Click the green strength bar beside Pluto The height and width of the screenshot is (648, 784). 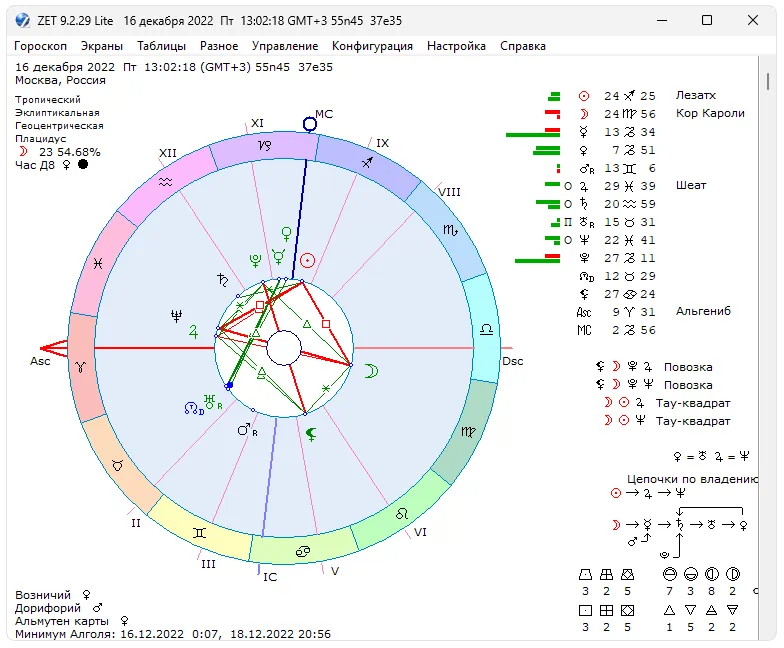coord(537,260)
